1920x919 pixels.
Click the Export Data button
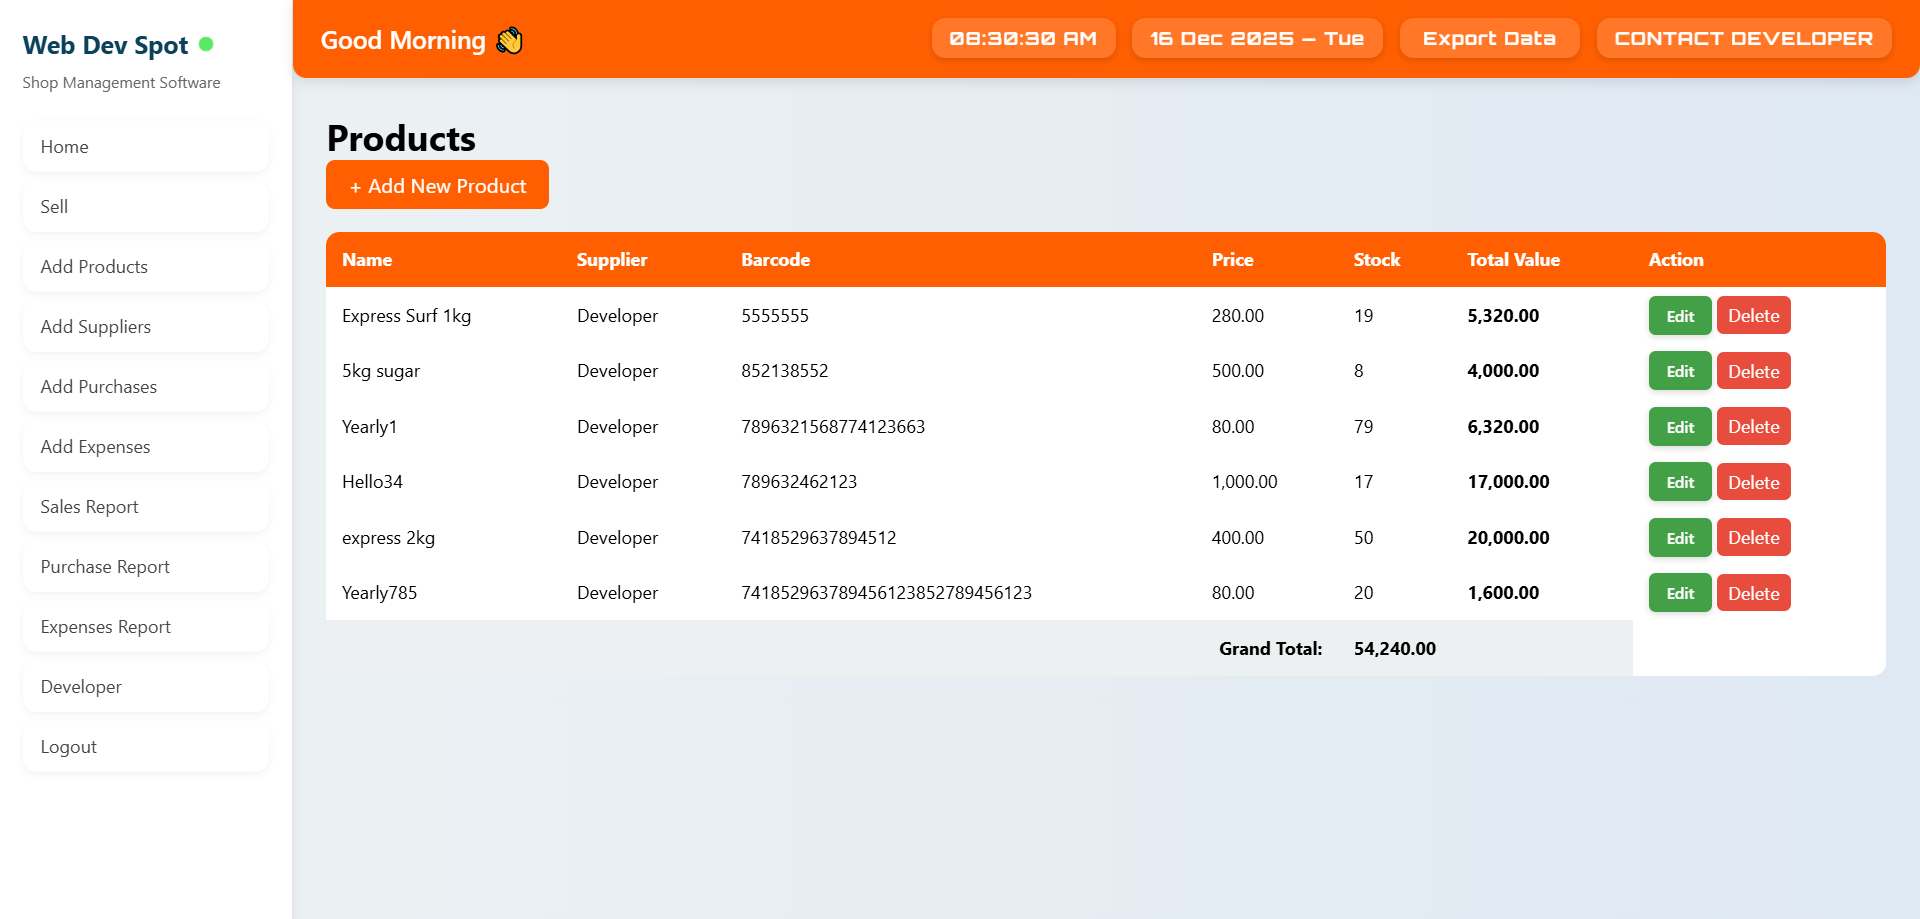point(1489,39)
